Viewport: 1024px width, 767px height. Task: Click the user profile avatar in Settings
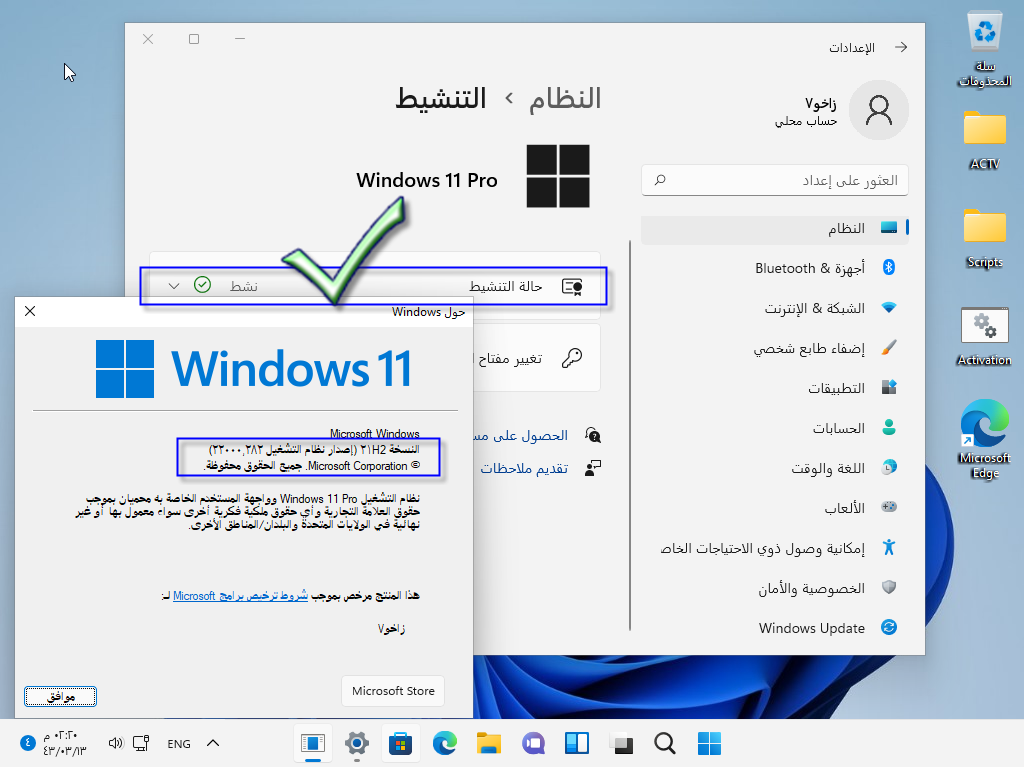[878, 110]
